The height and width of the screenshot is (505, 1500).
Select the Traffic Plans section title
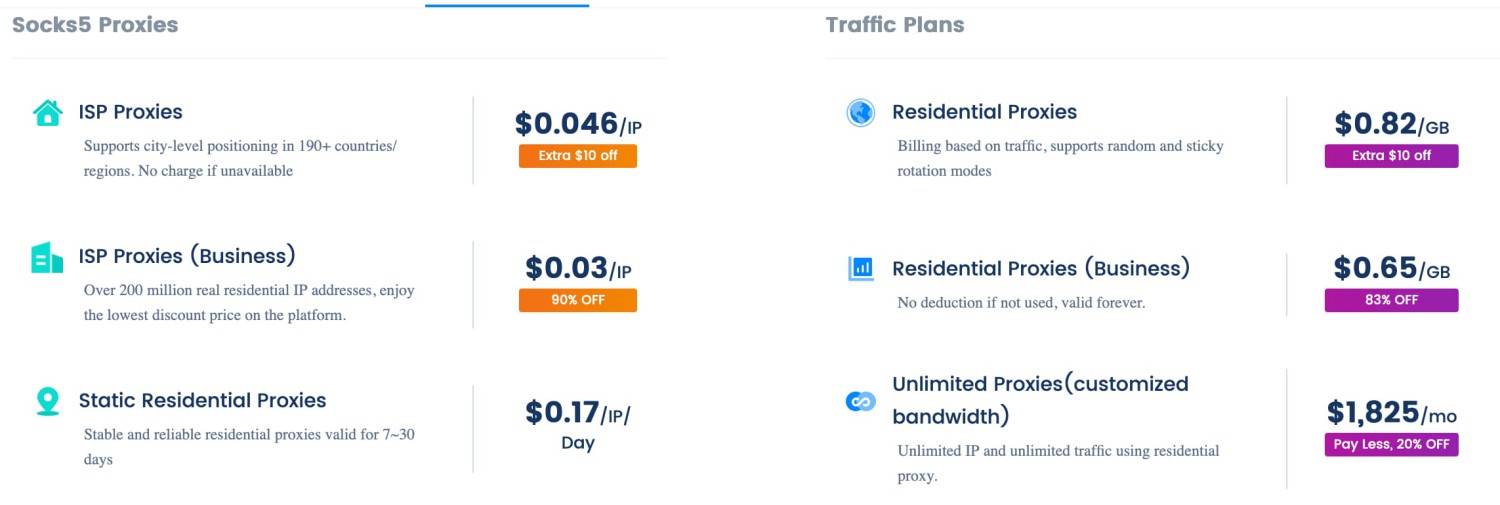click(x=895, y=25)
